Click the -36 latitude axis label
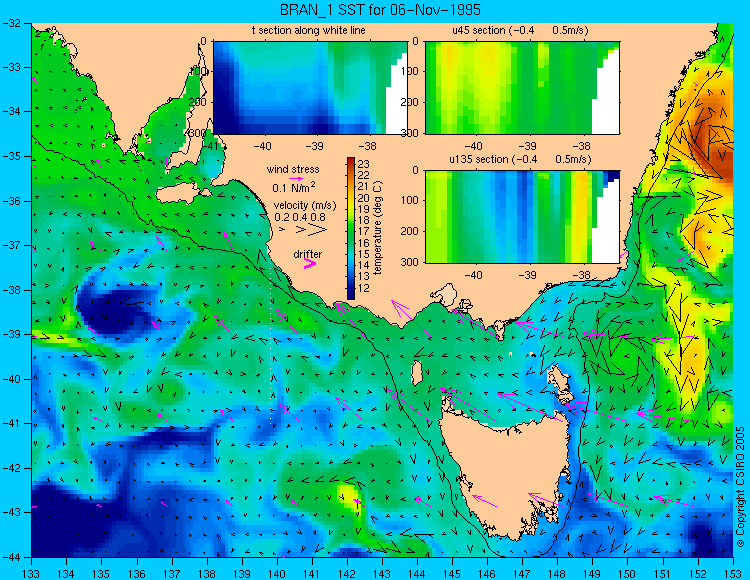Image resolution: width=750 pixels, height=580 pixels. click(11, 201)
